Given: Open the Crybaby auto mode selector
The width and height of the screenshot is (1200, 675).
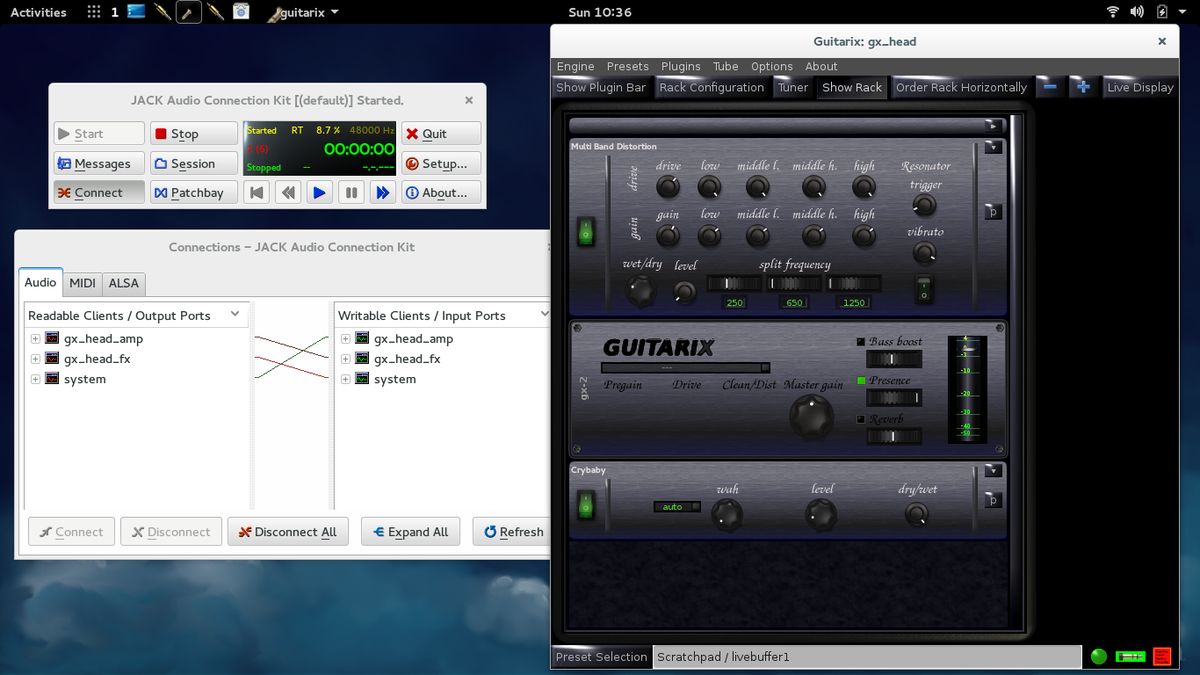Looking at the screenshot, I should click(x=677, y=507).
